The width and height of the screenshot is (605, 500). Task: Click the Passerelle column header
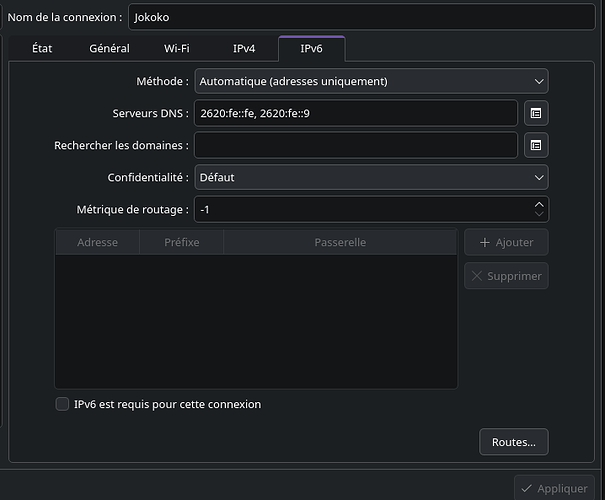[340, 242]
